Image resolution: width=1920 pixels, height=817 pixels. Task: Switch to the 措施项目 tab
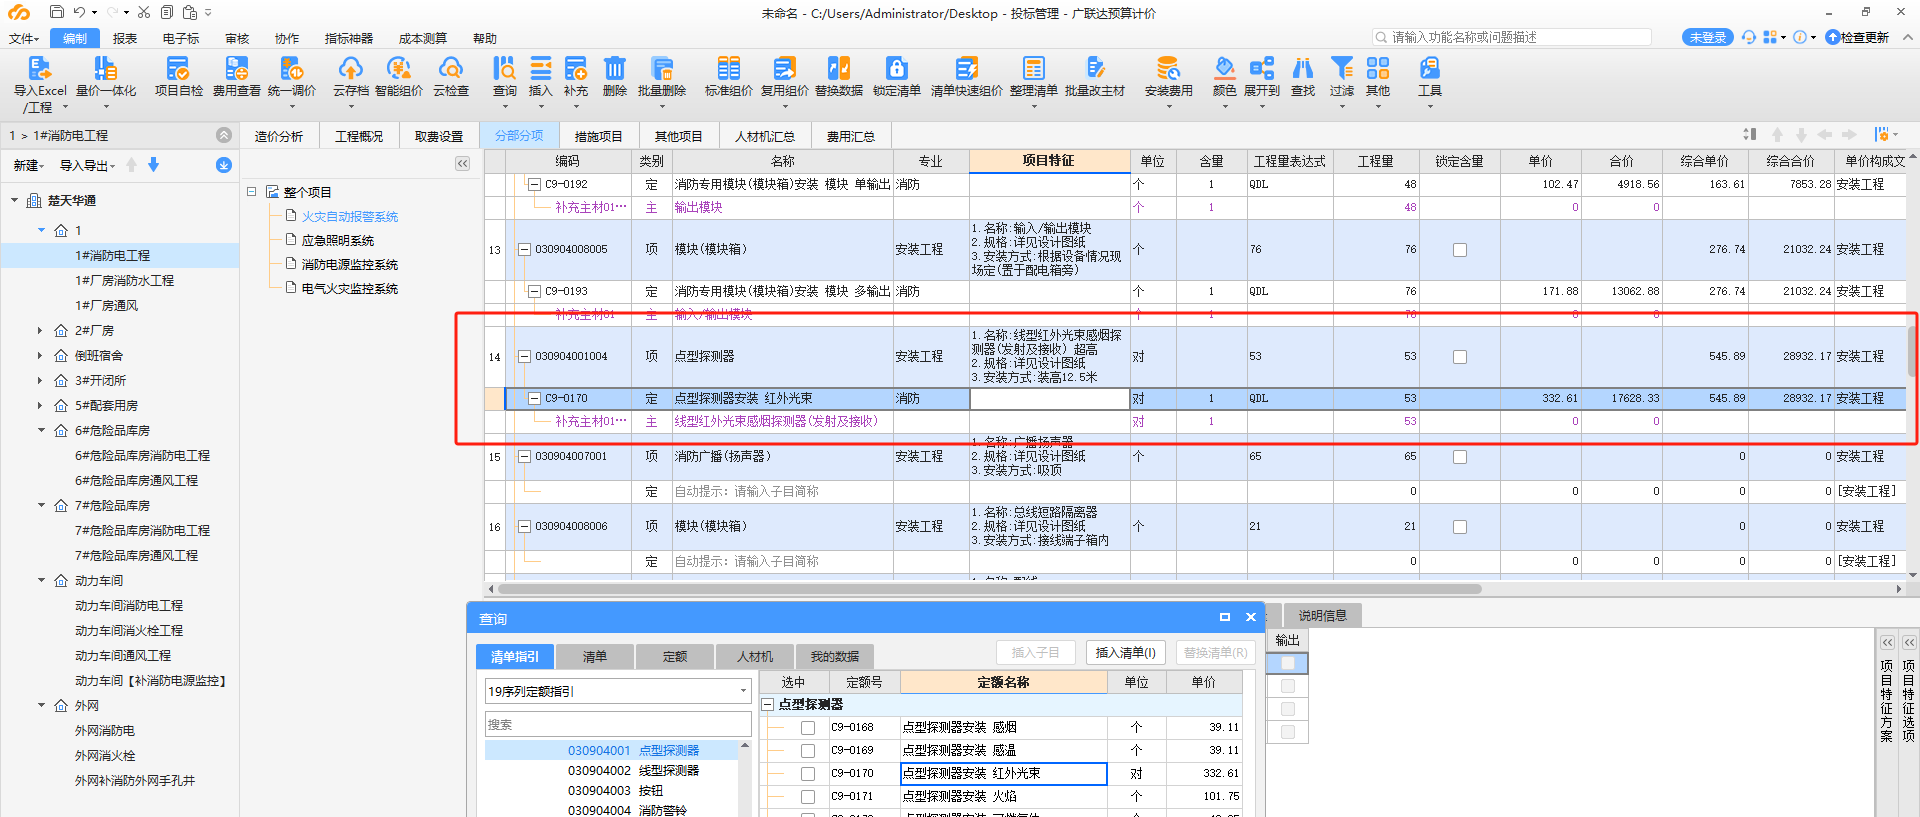pyautogui.click(x=599, y=136)
